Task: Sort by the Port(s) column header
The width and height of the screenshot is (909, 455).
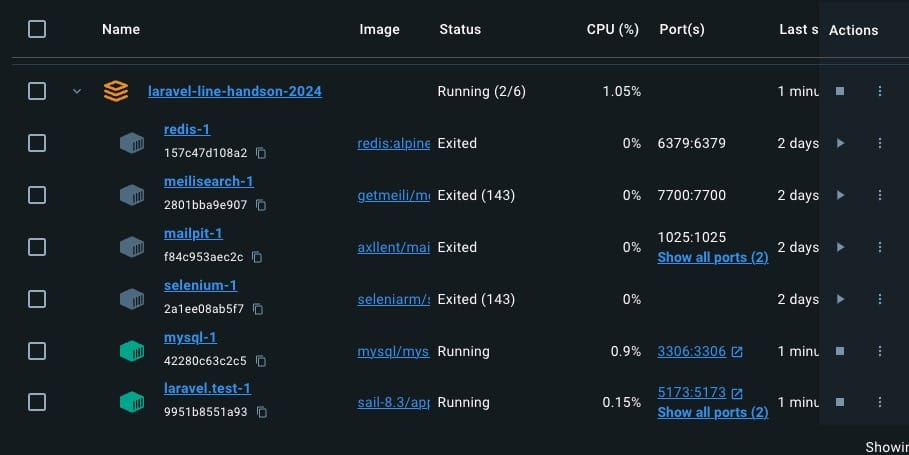Action: coord(682,29)
